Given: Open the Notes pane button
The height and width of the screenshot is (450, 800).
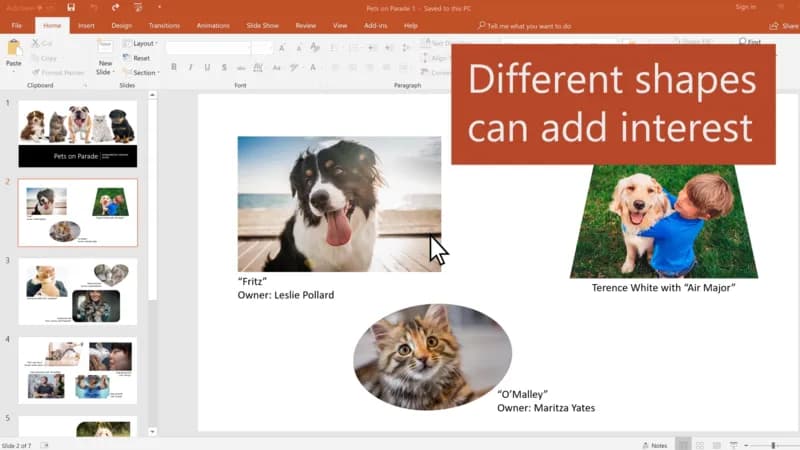Looking at the screenshot, I should pos(655,445).
